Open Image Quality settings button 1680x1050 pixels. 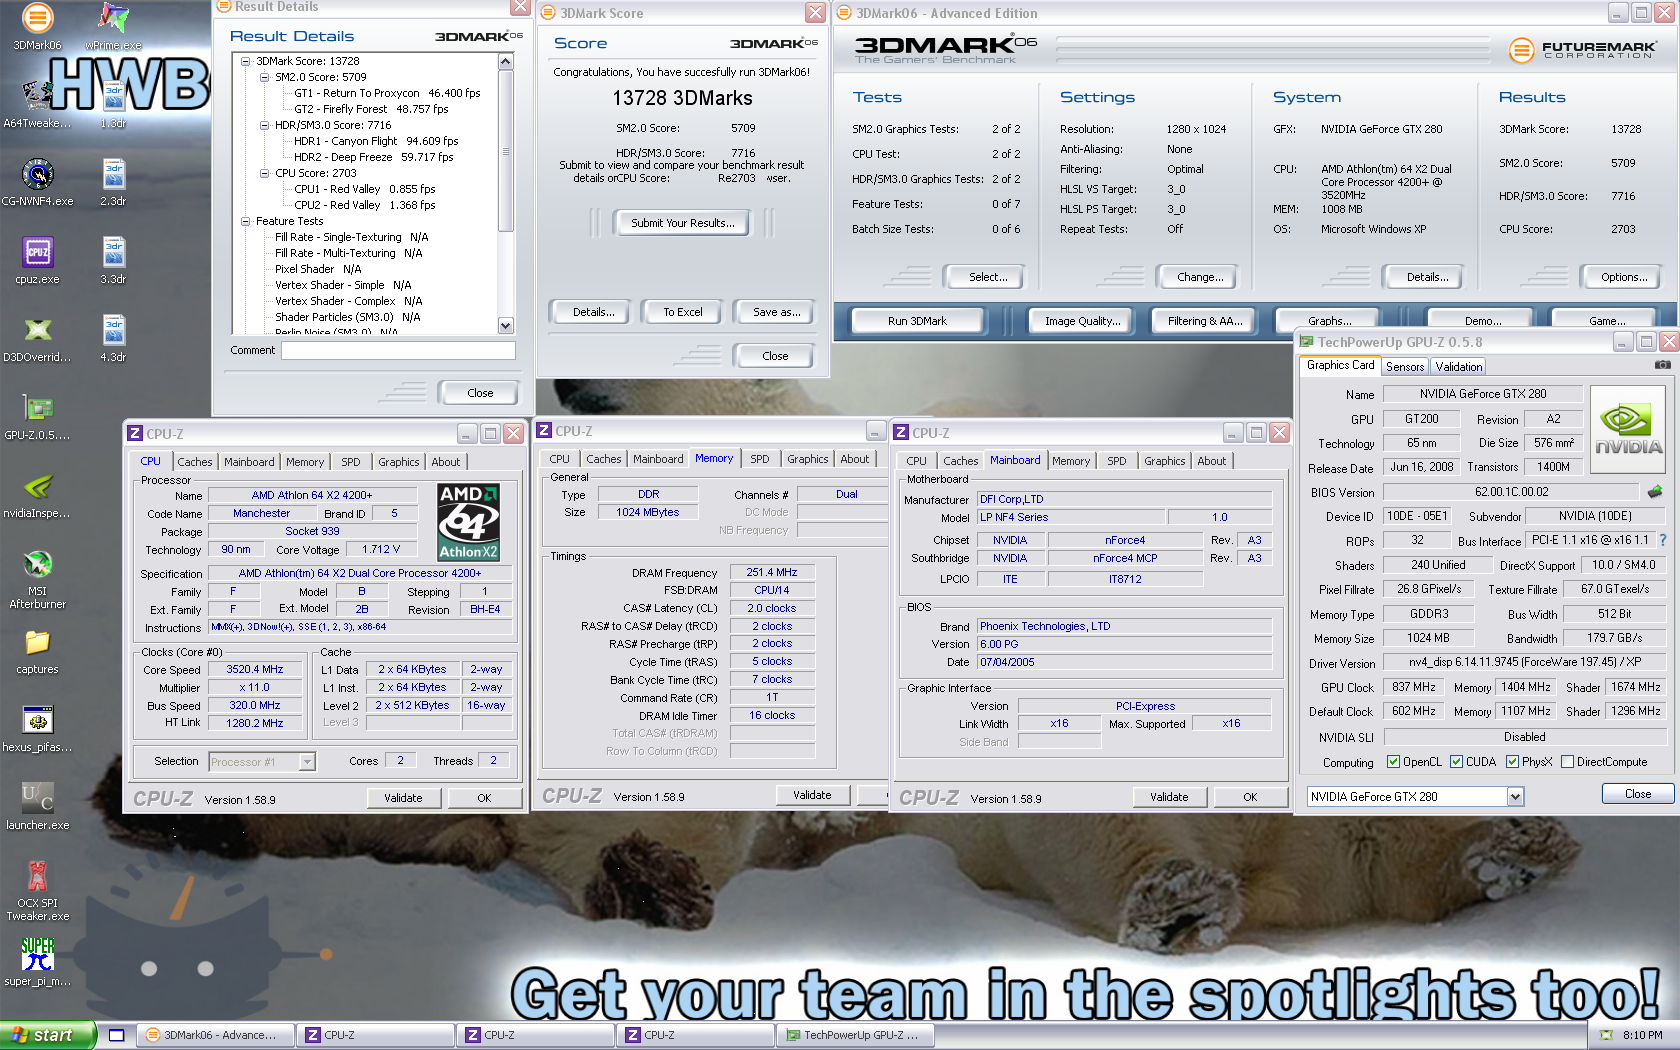[1083, 321]
